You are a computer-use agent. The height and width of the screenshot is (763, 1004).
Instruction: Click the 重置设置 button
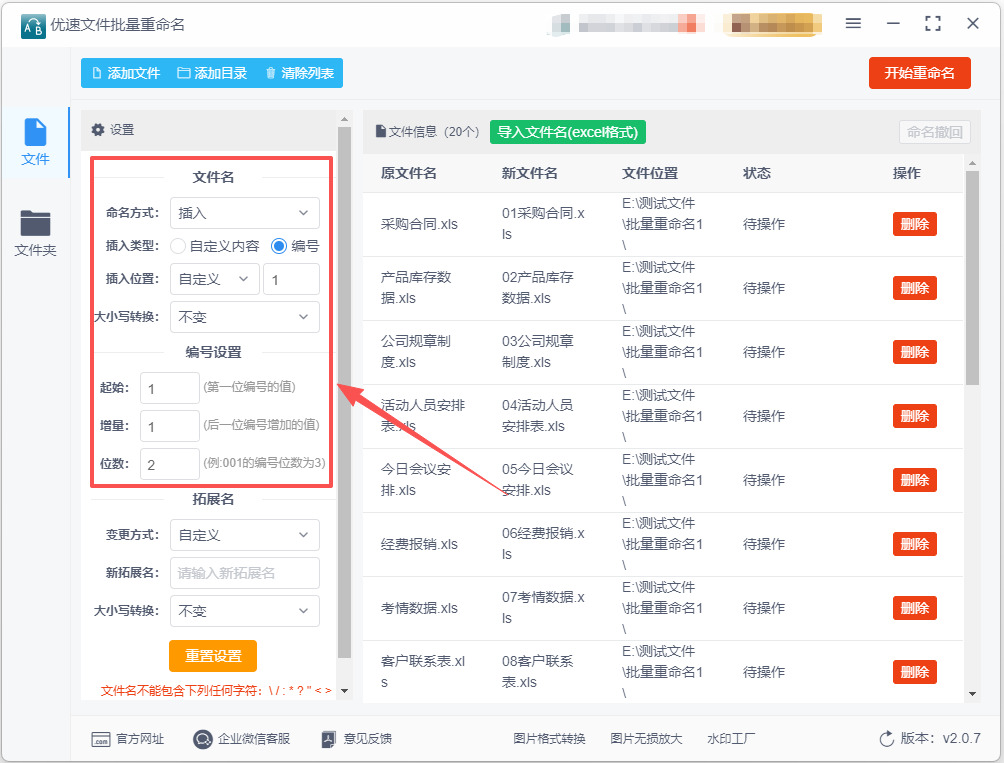(213, 655)
